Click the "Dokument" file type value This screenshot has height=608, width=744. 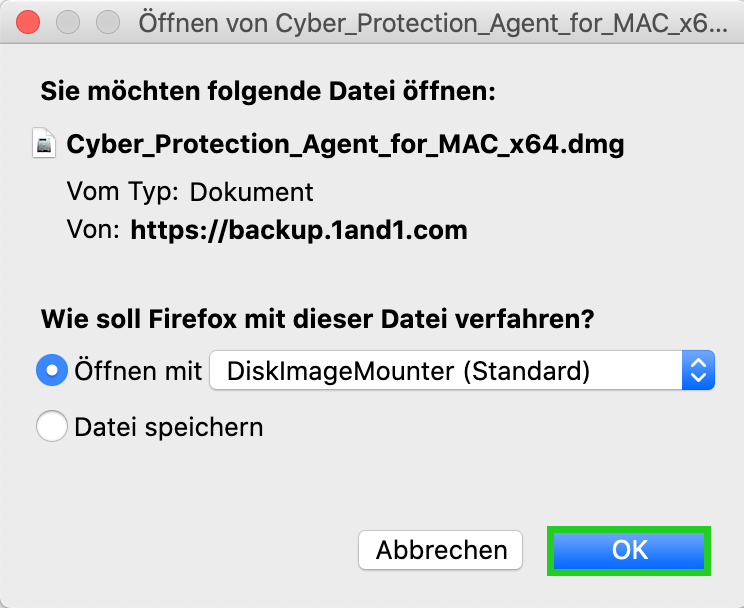tap(251, 192)
